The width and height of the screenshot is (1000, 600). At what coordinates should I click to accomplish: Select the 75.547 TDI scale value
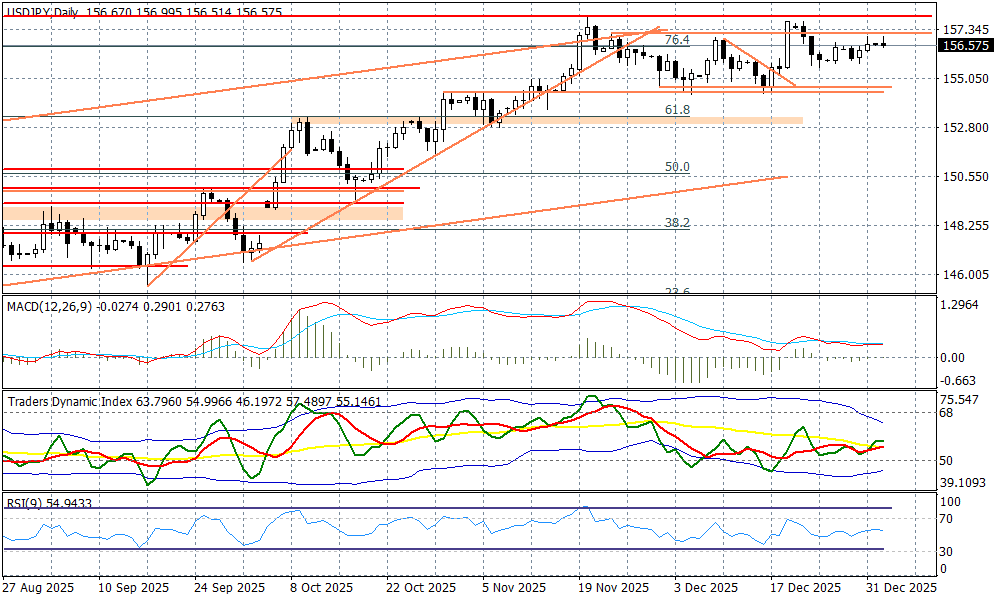tap(962, 399)
